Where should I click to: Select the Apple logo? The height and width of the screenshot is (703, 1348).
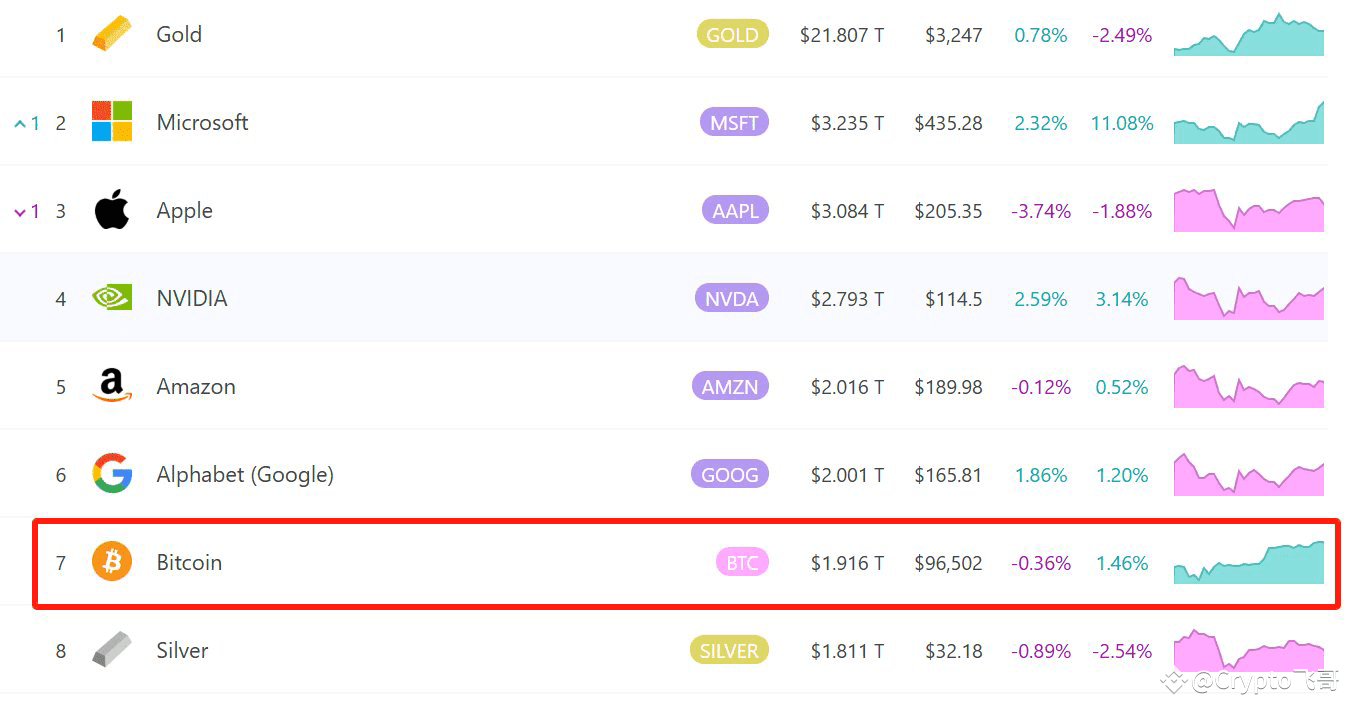[x=111, y=210]
